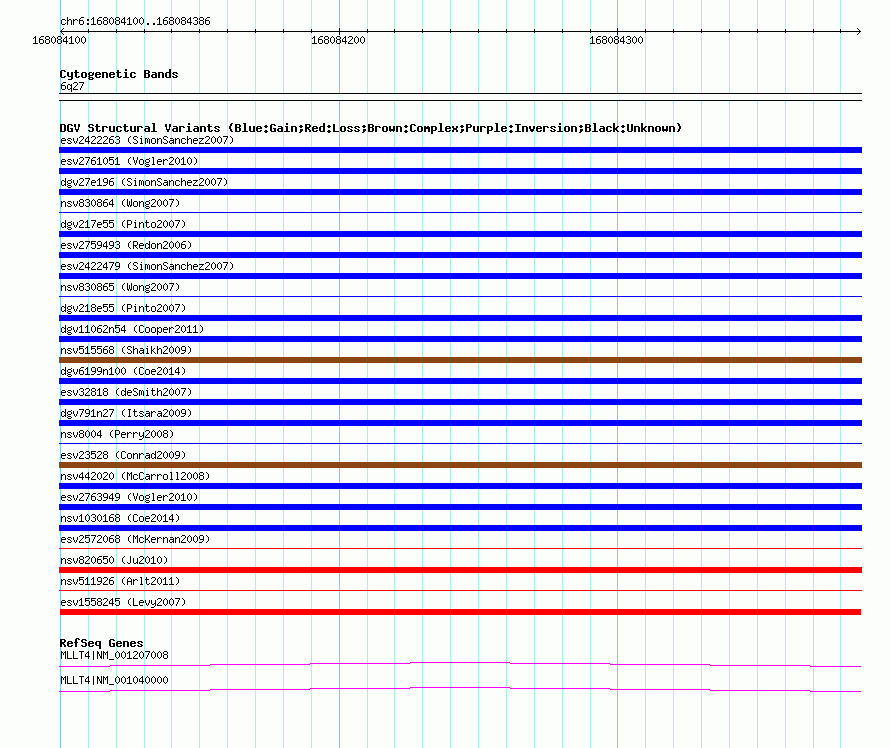This screenshot has height=748, width=890.
Task: Click the red loss bar under nsv820650
Action: click(x=460, y=570)
